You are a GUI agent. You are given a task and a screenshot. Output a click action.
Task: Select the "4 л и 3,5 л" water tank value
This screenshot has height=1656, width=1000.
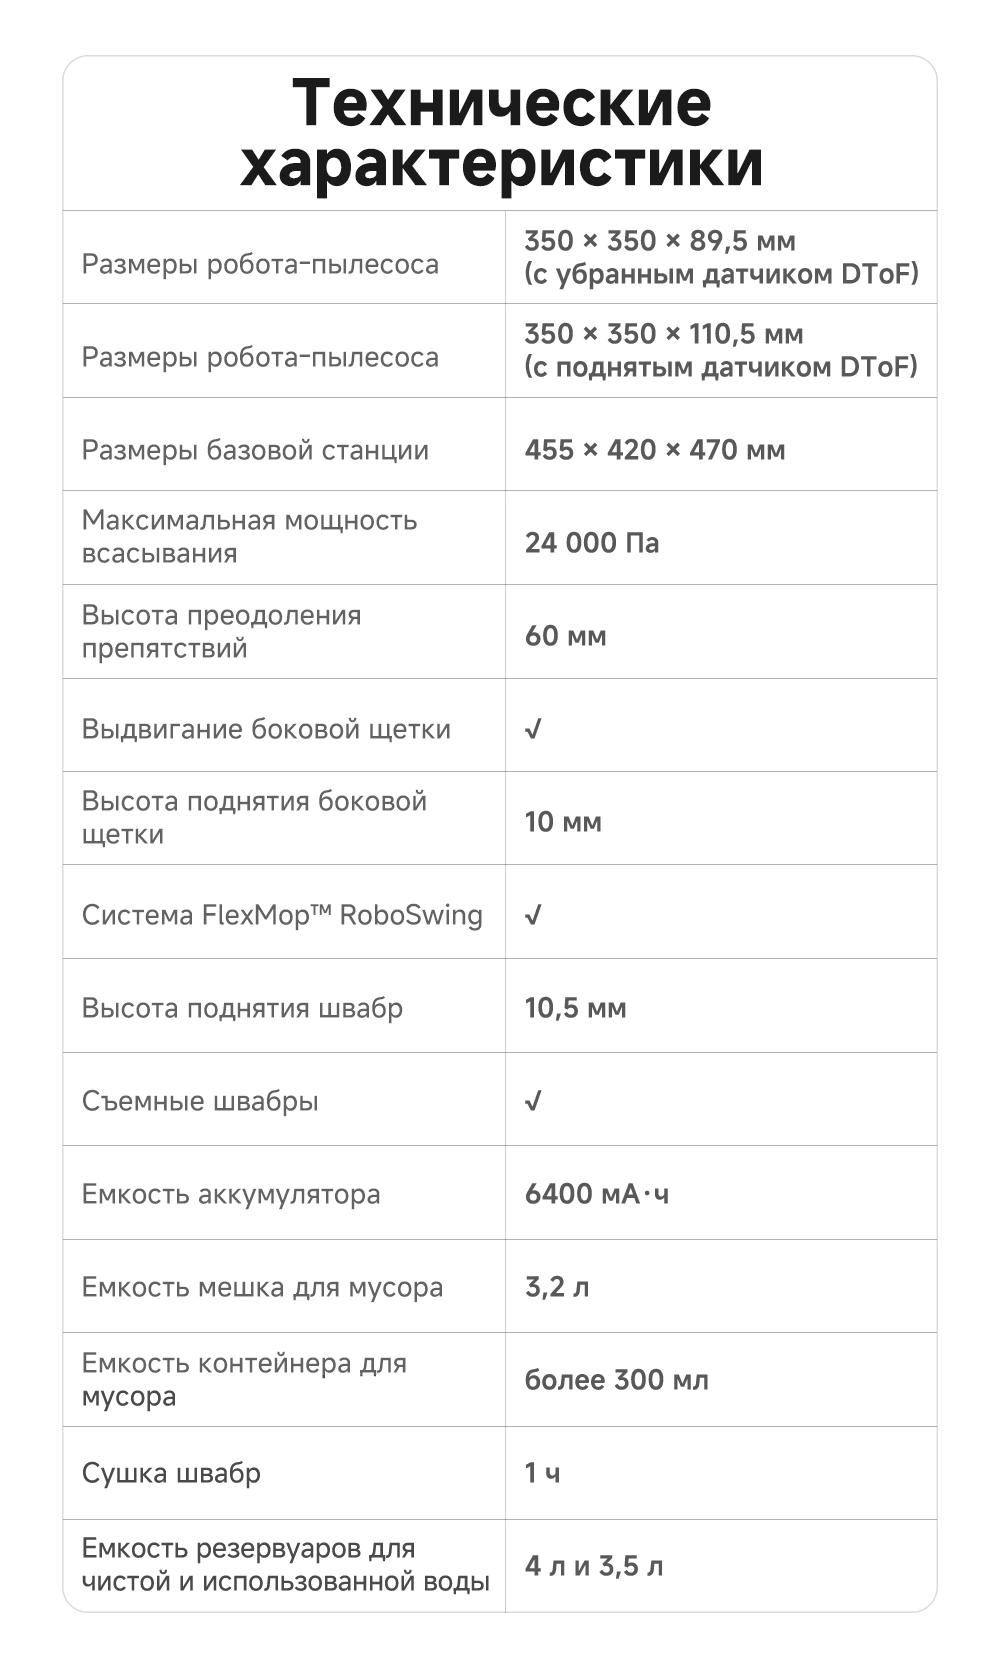(594, 1566)
